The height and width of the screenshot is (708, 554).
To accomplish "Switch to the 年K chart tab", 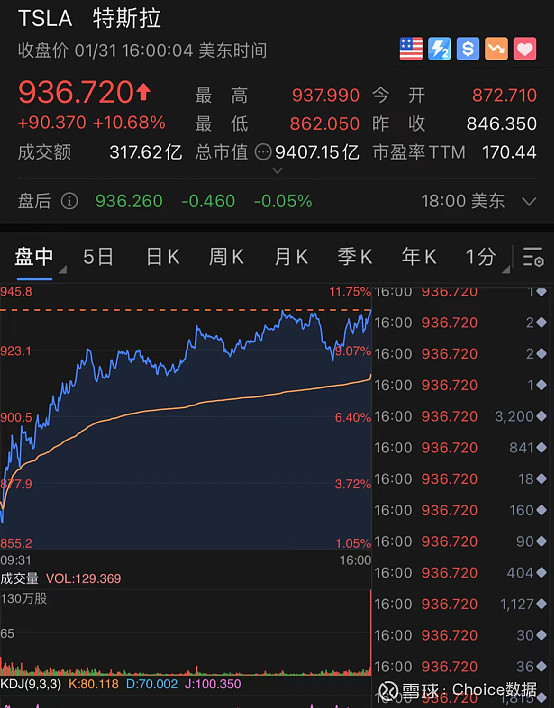I will (419, 257).
